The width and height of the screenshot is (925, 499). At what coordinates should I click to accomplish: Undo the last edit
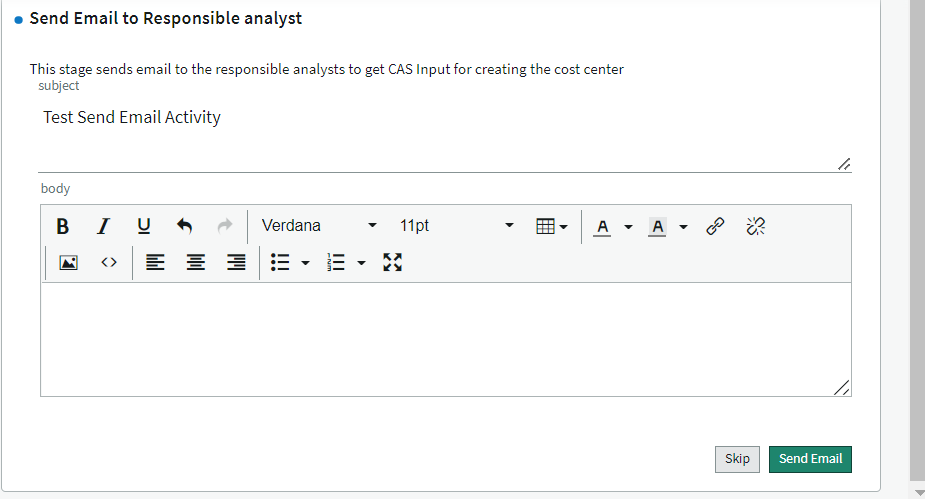[x=184, y=226]
